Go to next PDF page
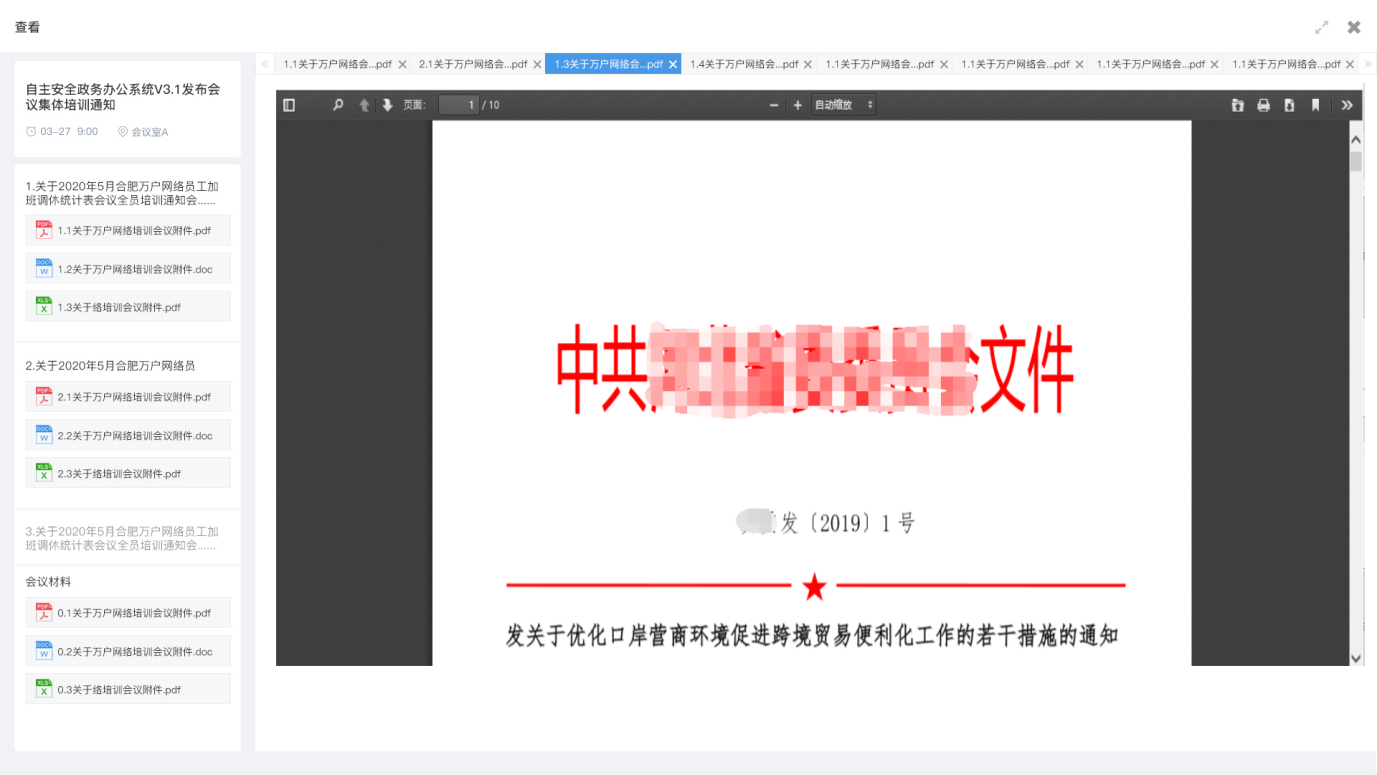The image size is (1377, 775). click(387, 105)
